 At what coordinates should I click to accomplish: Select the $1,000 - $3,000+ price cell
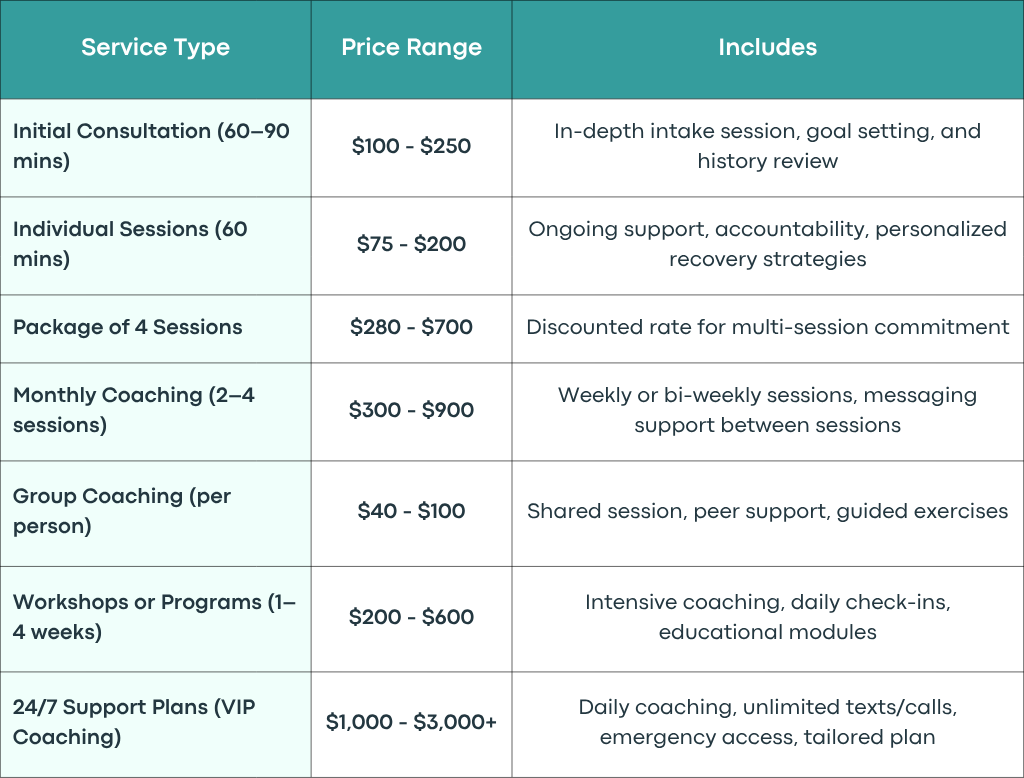[411, 722]
